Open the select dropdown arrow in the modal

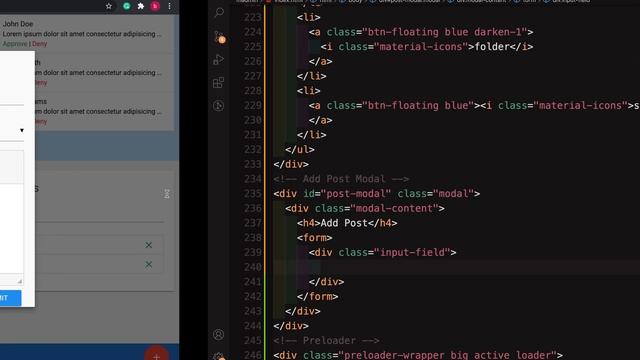tap(22, 130)
